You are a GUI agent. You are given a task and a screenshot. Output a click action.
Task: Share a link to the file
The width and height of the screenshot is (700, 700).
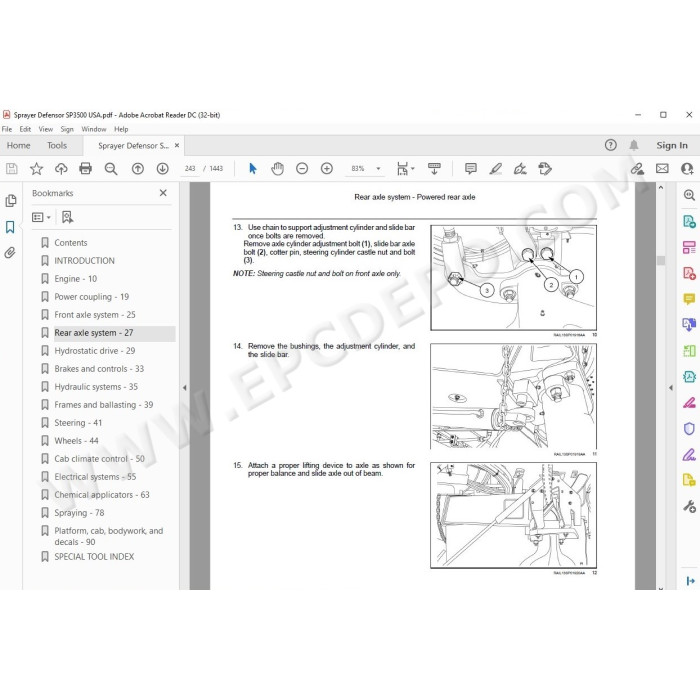[637, 169]
